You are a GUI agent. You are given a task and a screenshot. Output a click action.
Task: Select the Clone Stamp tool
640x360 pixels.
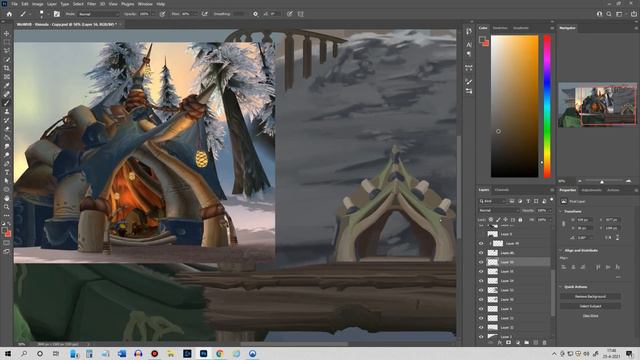pos(7,111)
